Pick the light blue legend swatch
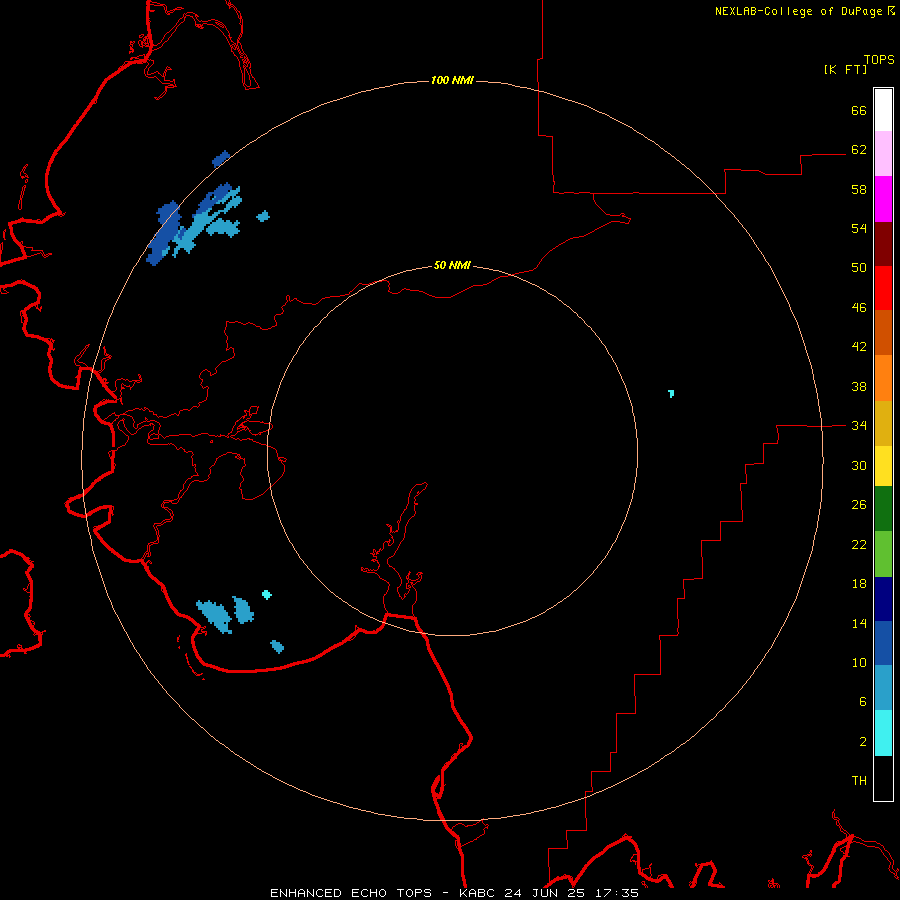This screenshot has width=900, height=900. [883, 688]
